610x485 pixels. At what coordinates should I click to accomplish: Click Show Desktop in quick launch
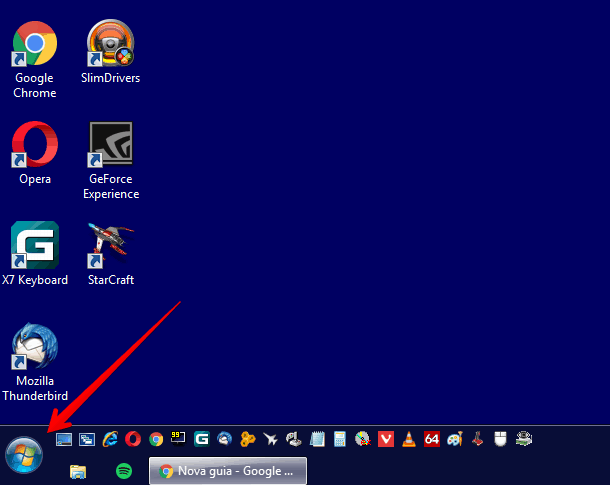(64, 439)
